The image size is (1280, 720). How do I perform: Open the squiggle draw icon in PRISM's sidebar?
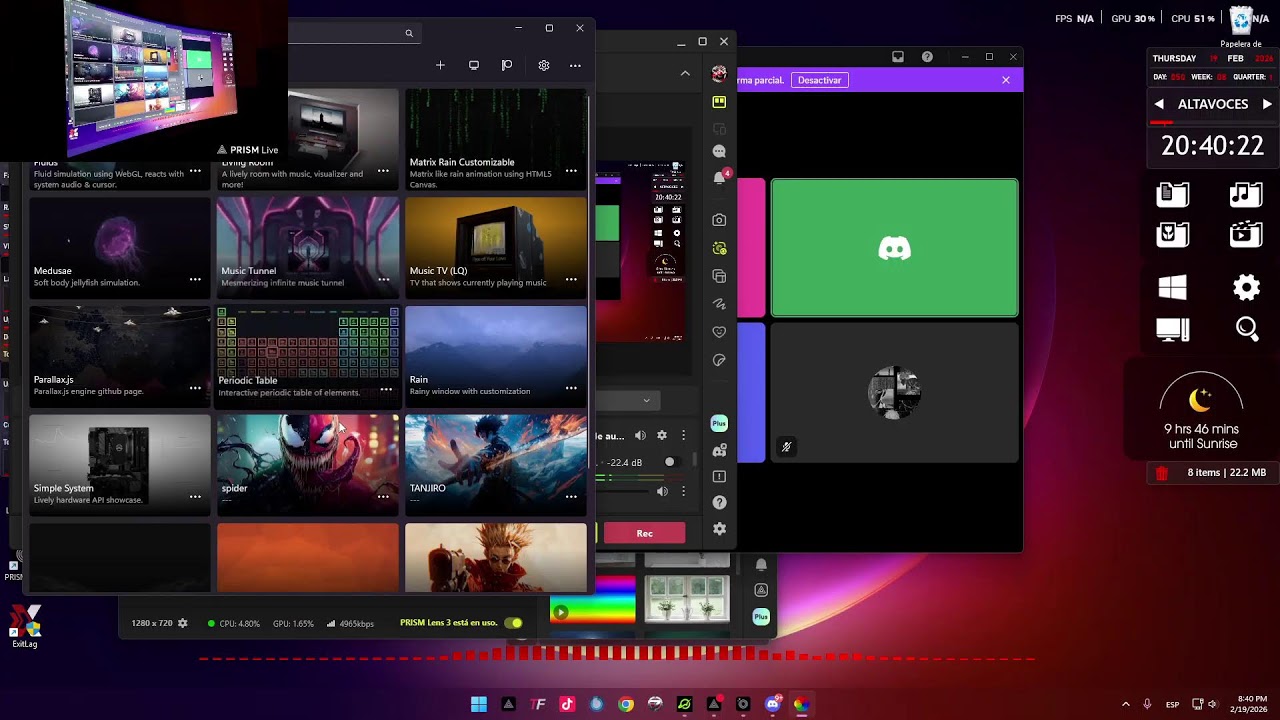tap(719, 304)
